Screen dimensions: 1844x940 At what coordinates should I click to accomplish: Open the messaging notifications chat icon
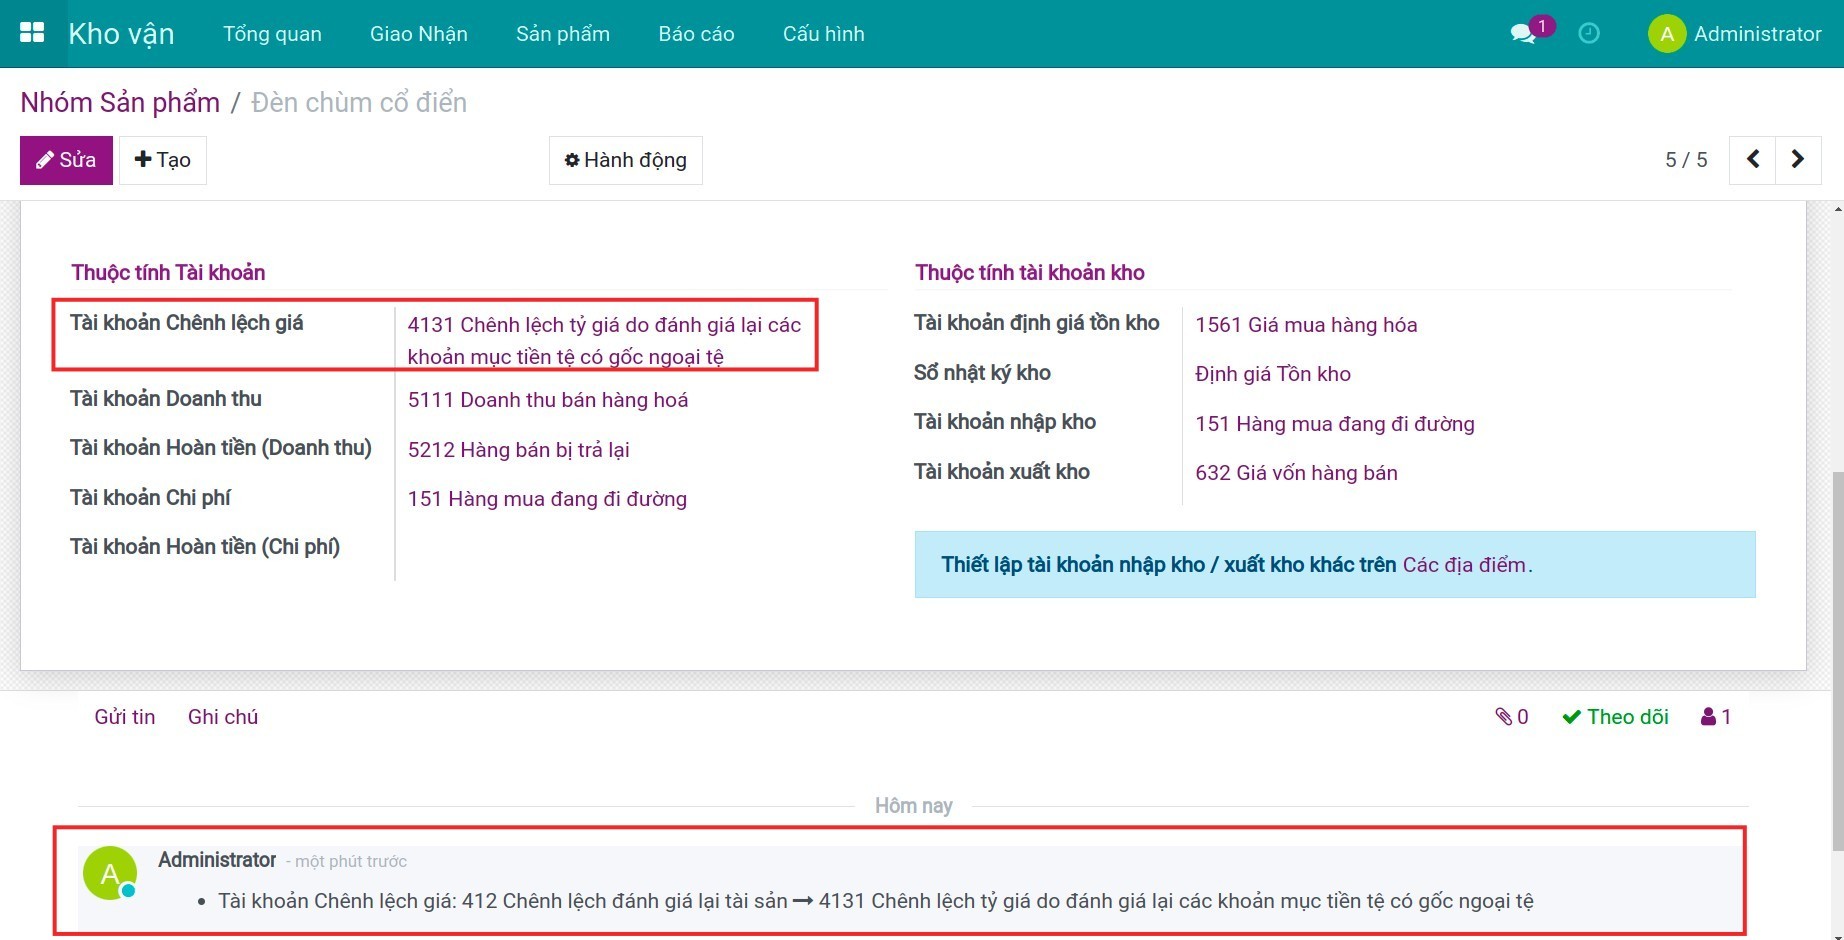[x=1521, y=33]
